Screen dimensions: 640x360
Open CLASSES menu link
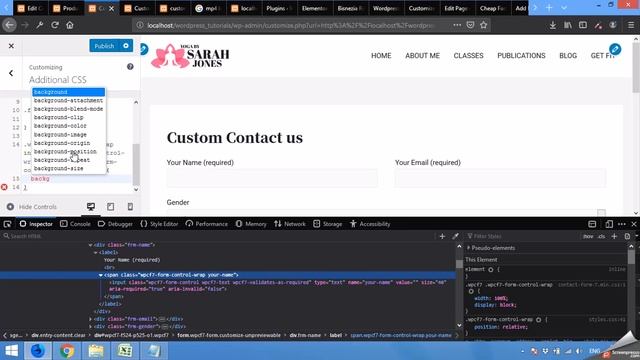[468, 56]
